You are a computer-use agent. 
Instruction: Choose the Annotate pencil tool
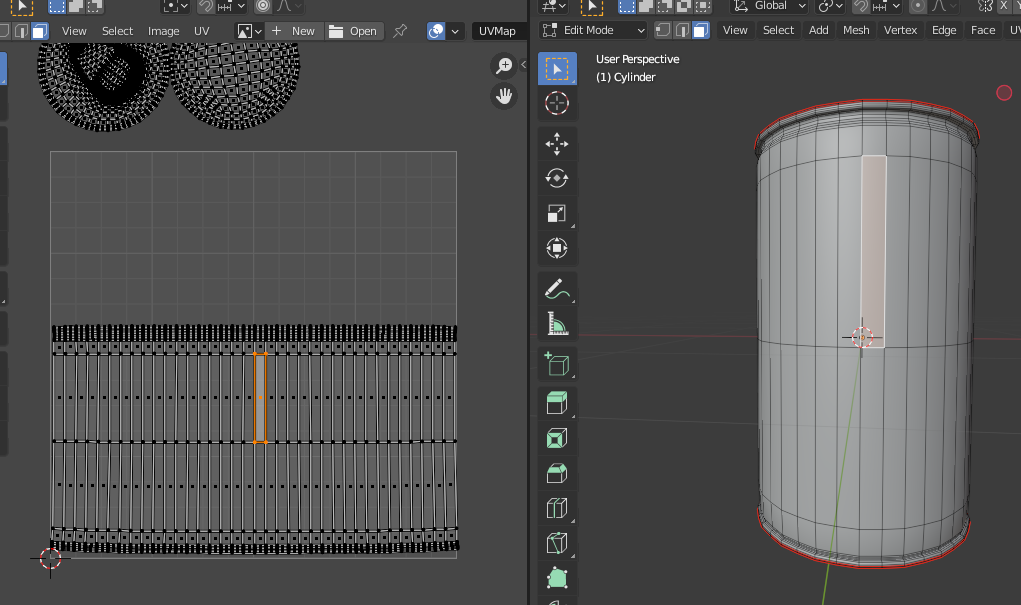pyautogui.click(x=557, y=289)
